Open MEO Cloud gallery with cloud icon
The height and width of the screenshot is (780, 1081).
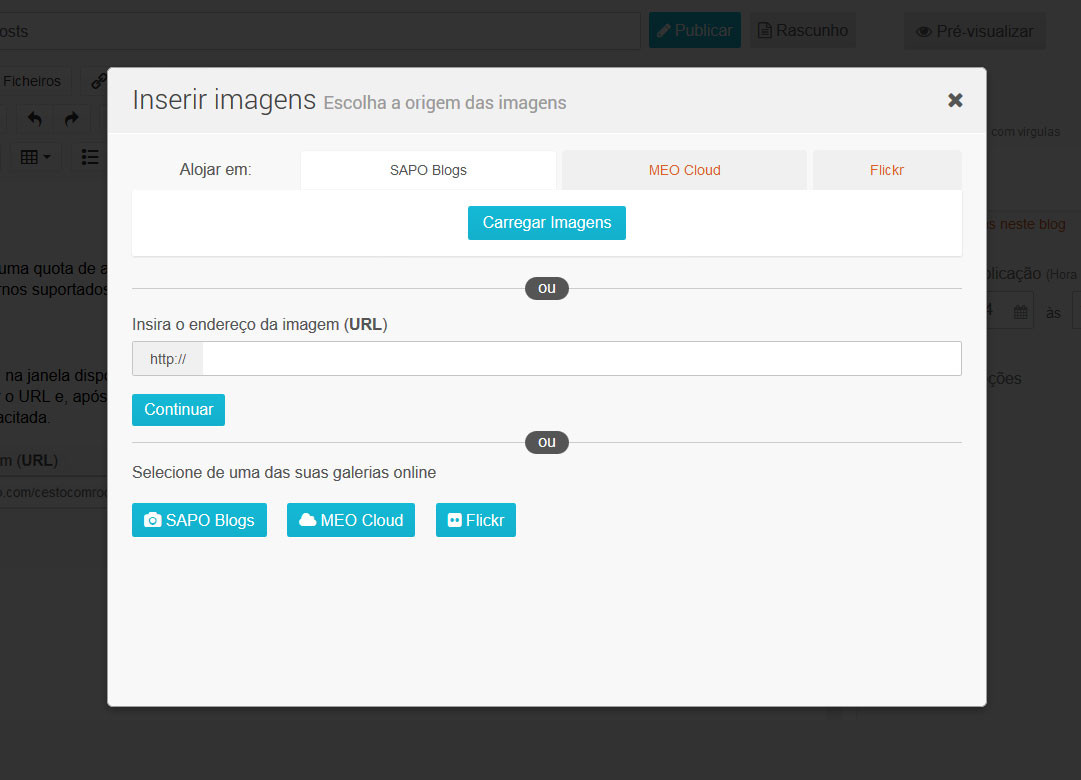[x=350, y=520]
